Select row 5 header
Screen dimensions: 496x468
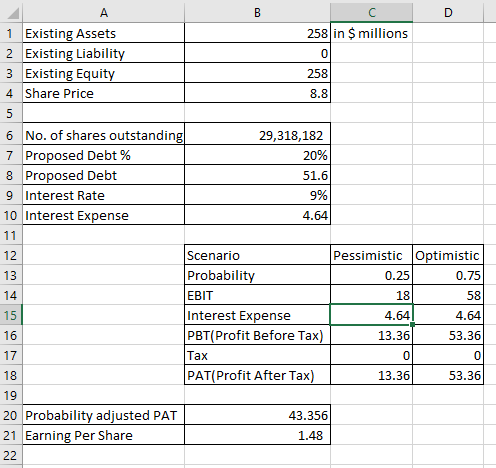[x=11, y=113]
